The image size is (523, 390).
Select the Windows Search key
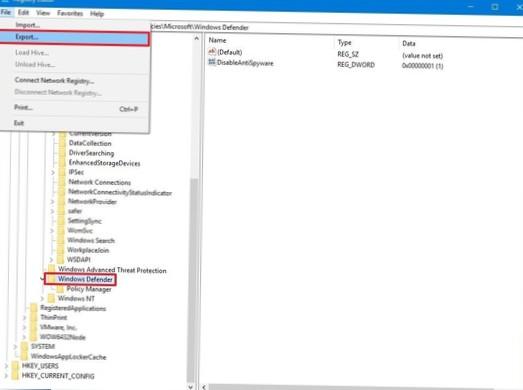pos(91,240)
